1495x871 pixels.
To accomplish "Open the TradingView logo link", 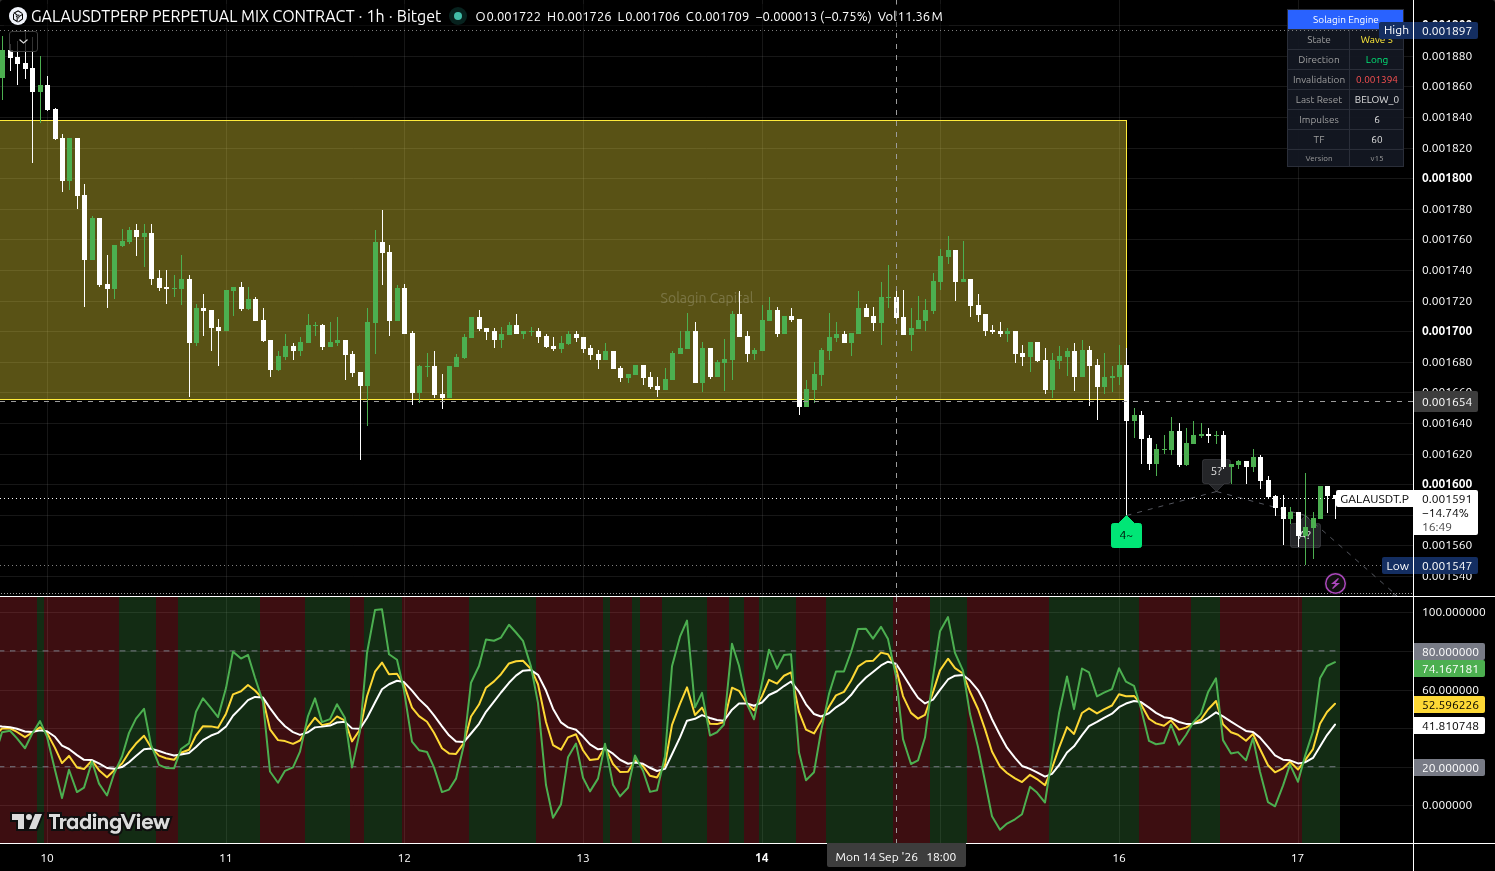I will coord(91,822).
